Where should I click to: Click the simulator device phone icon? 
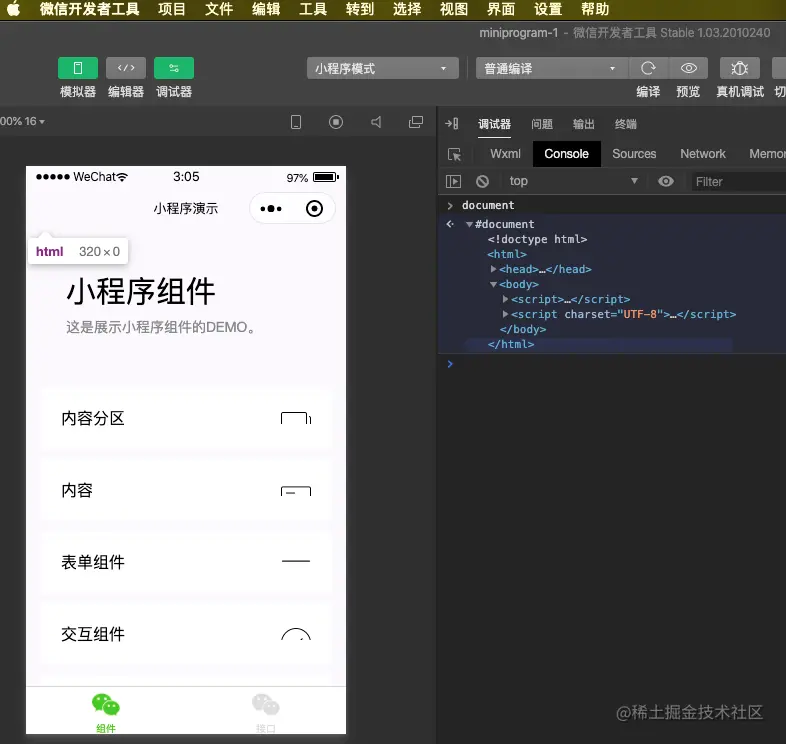point(296,122)
